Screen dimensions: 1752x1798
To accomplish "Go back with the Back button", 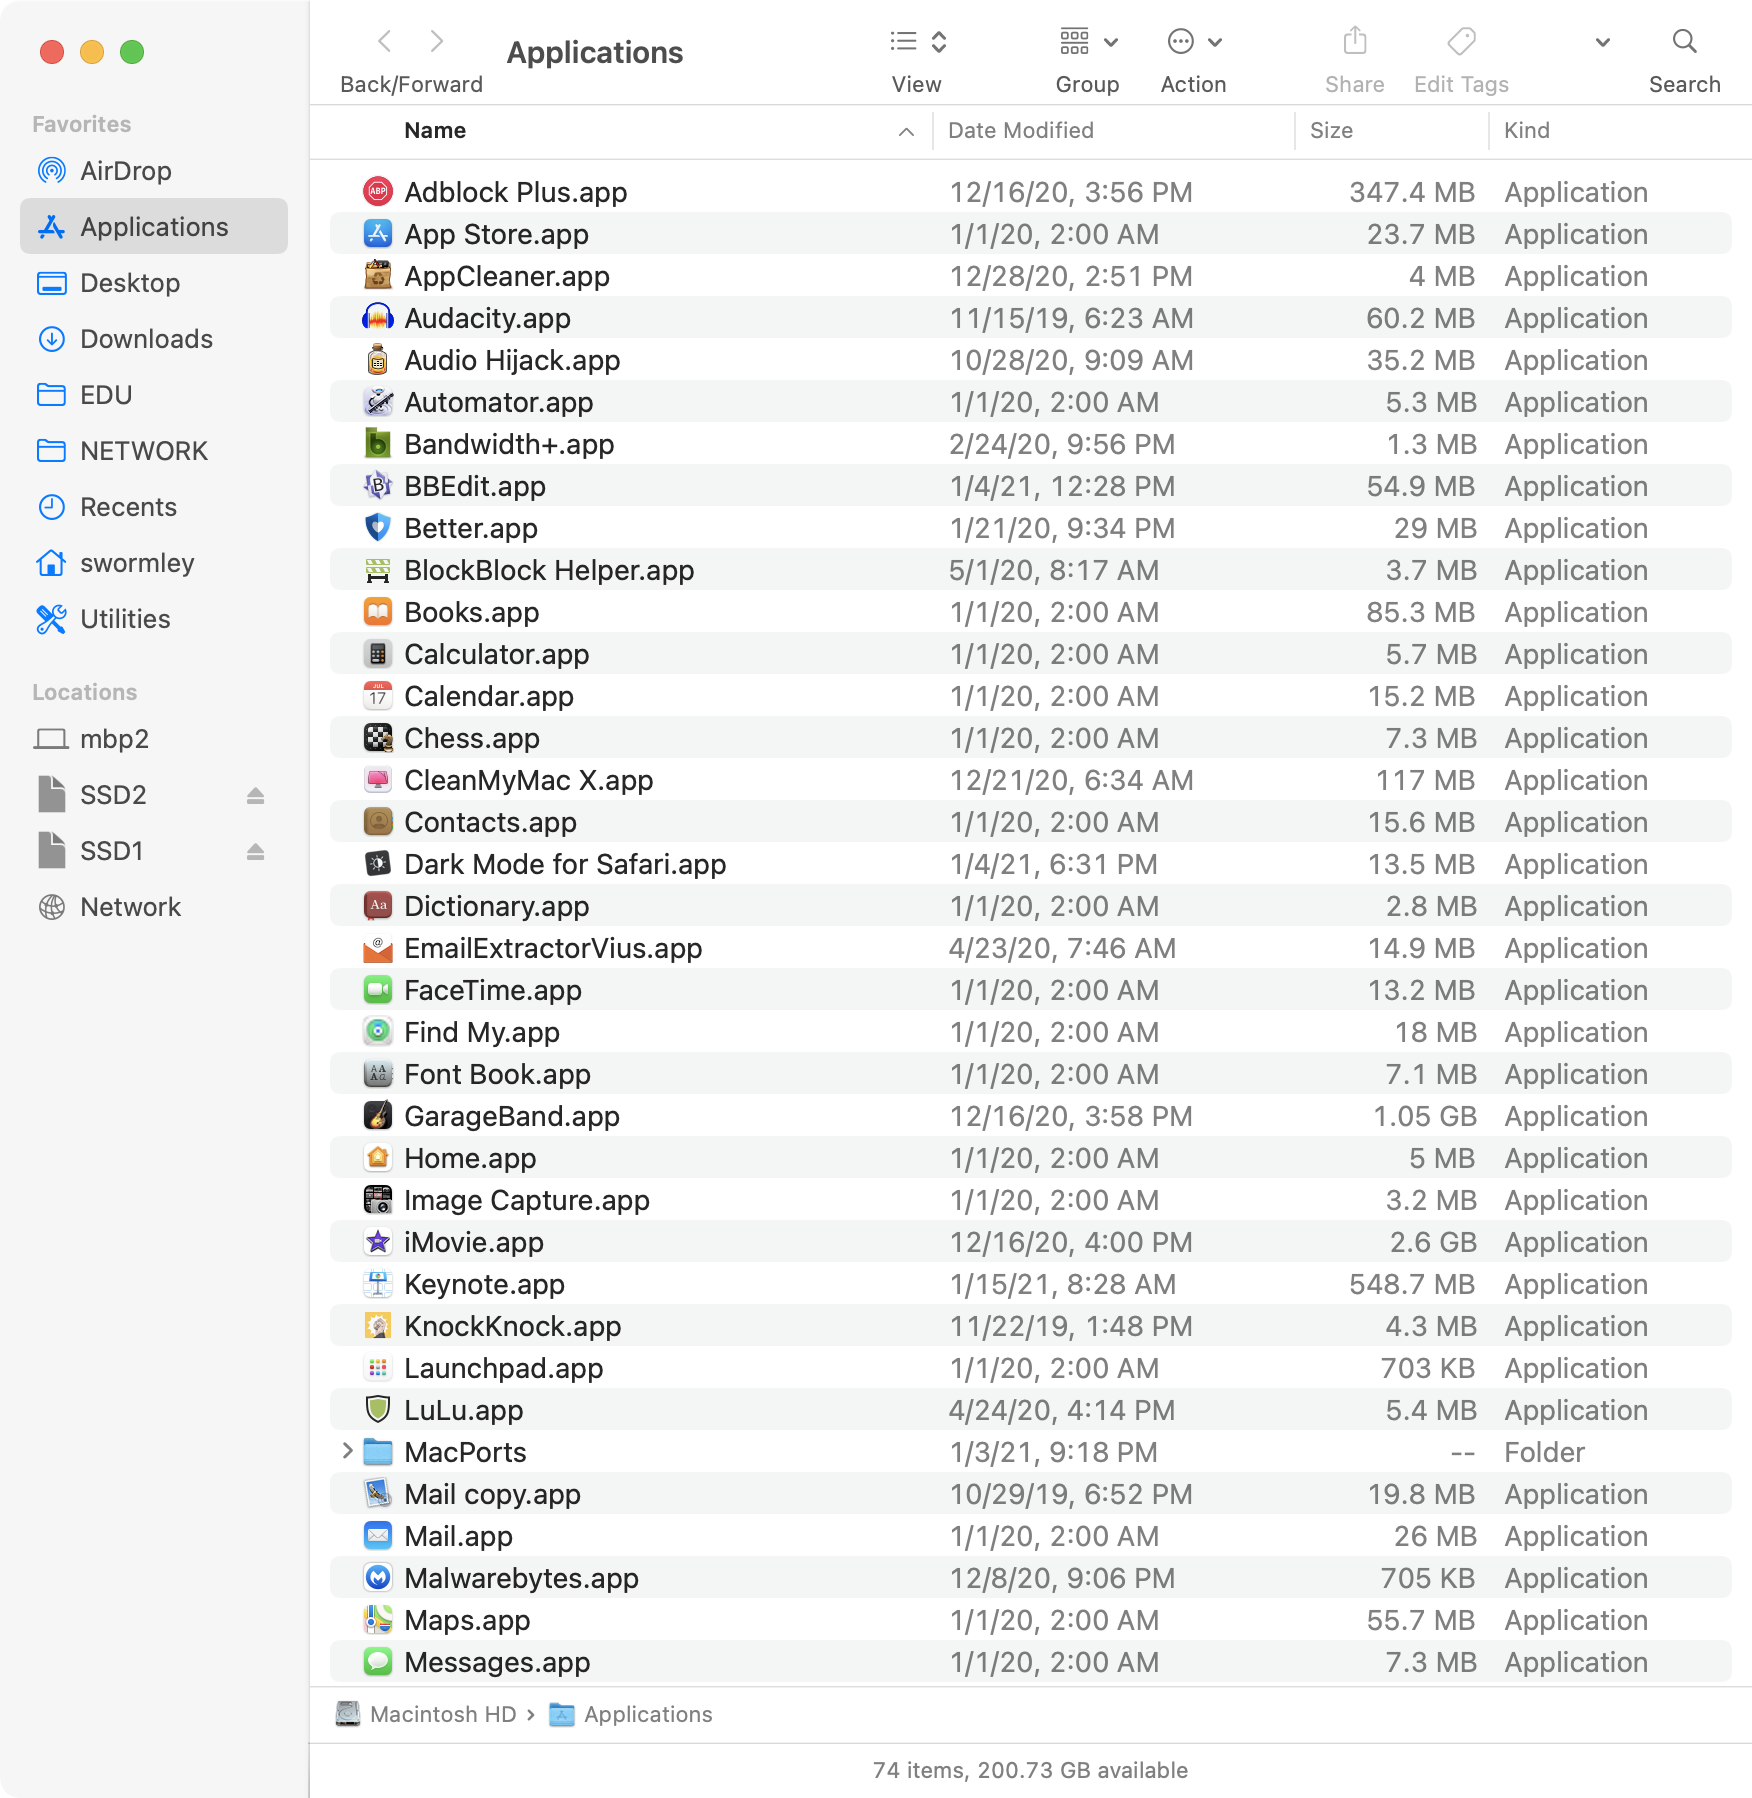I will click(x=385, y=41).
